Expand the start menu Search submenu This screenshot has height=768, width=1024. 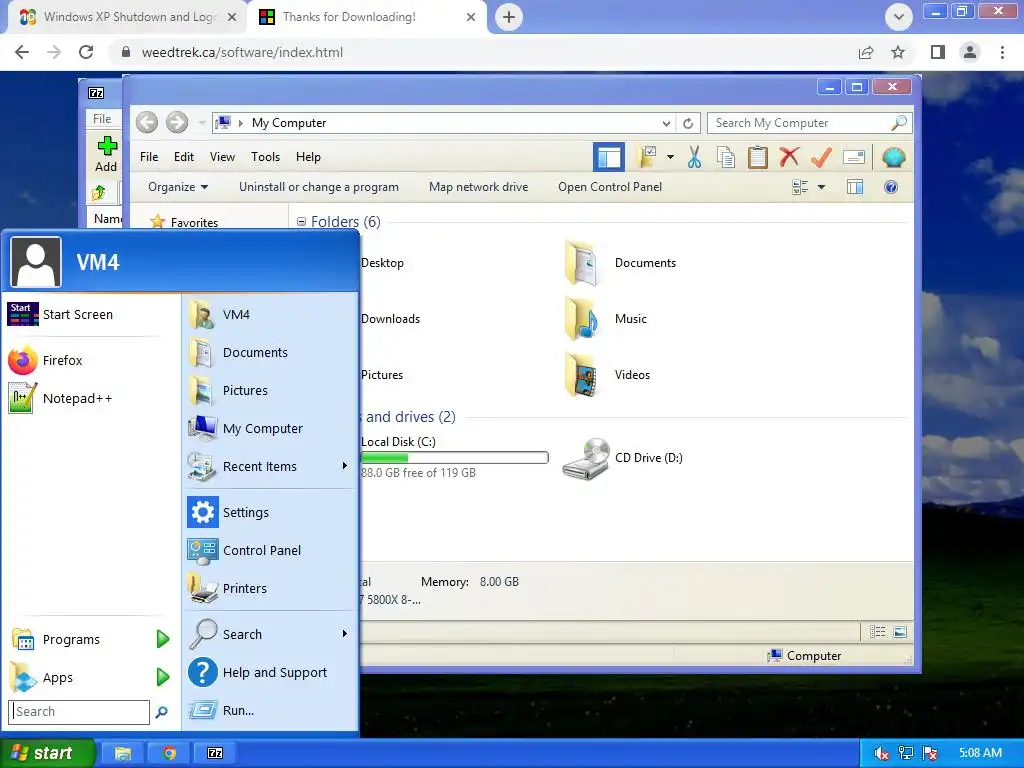[270, 634]
